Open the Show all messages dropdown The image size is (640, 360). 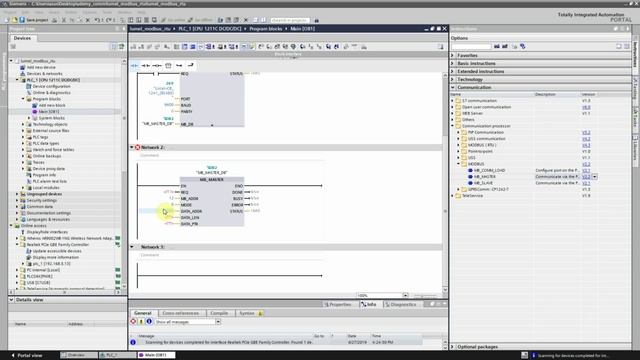pos(218,322)
